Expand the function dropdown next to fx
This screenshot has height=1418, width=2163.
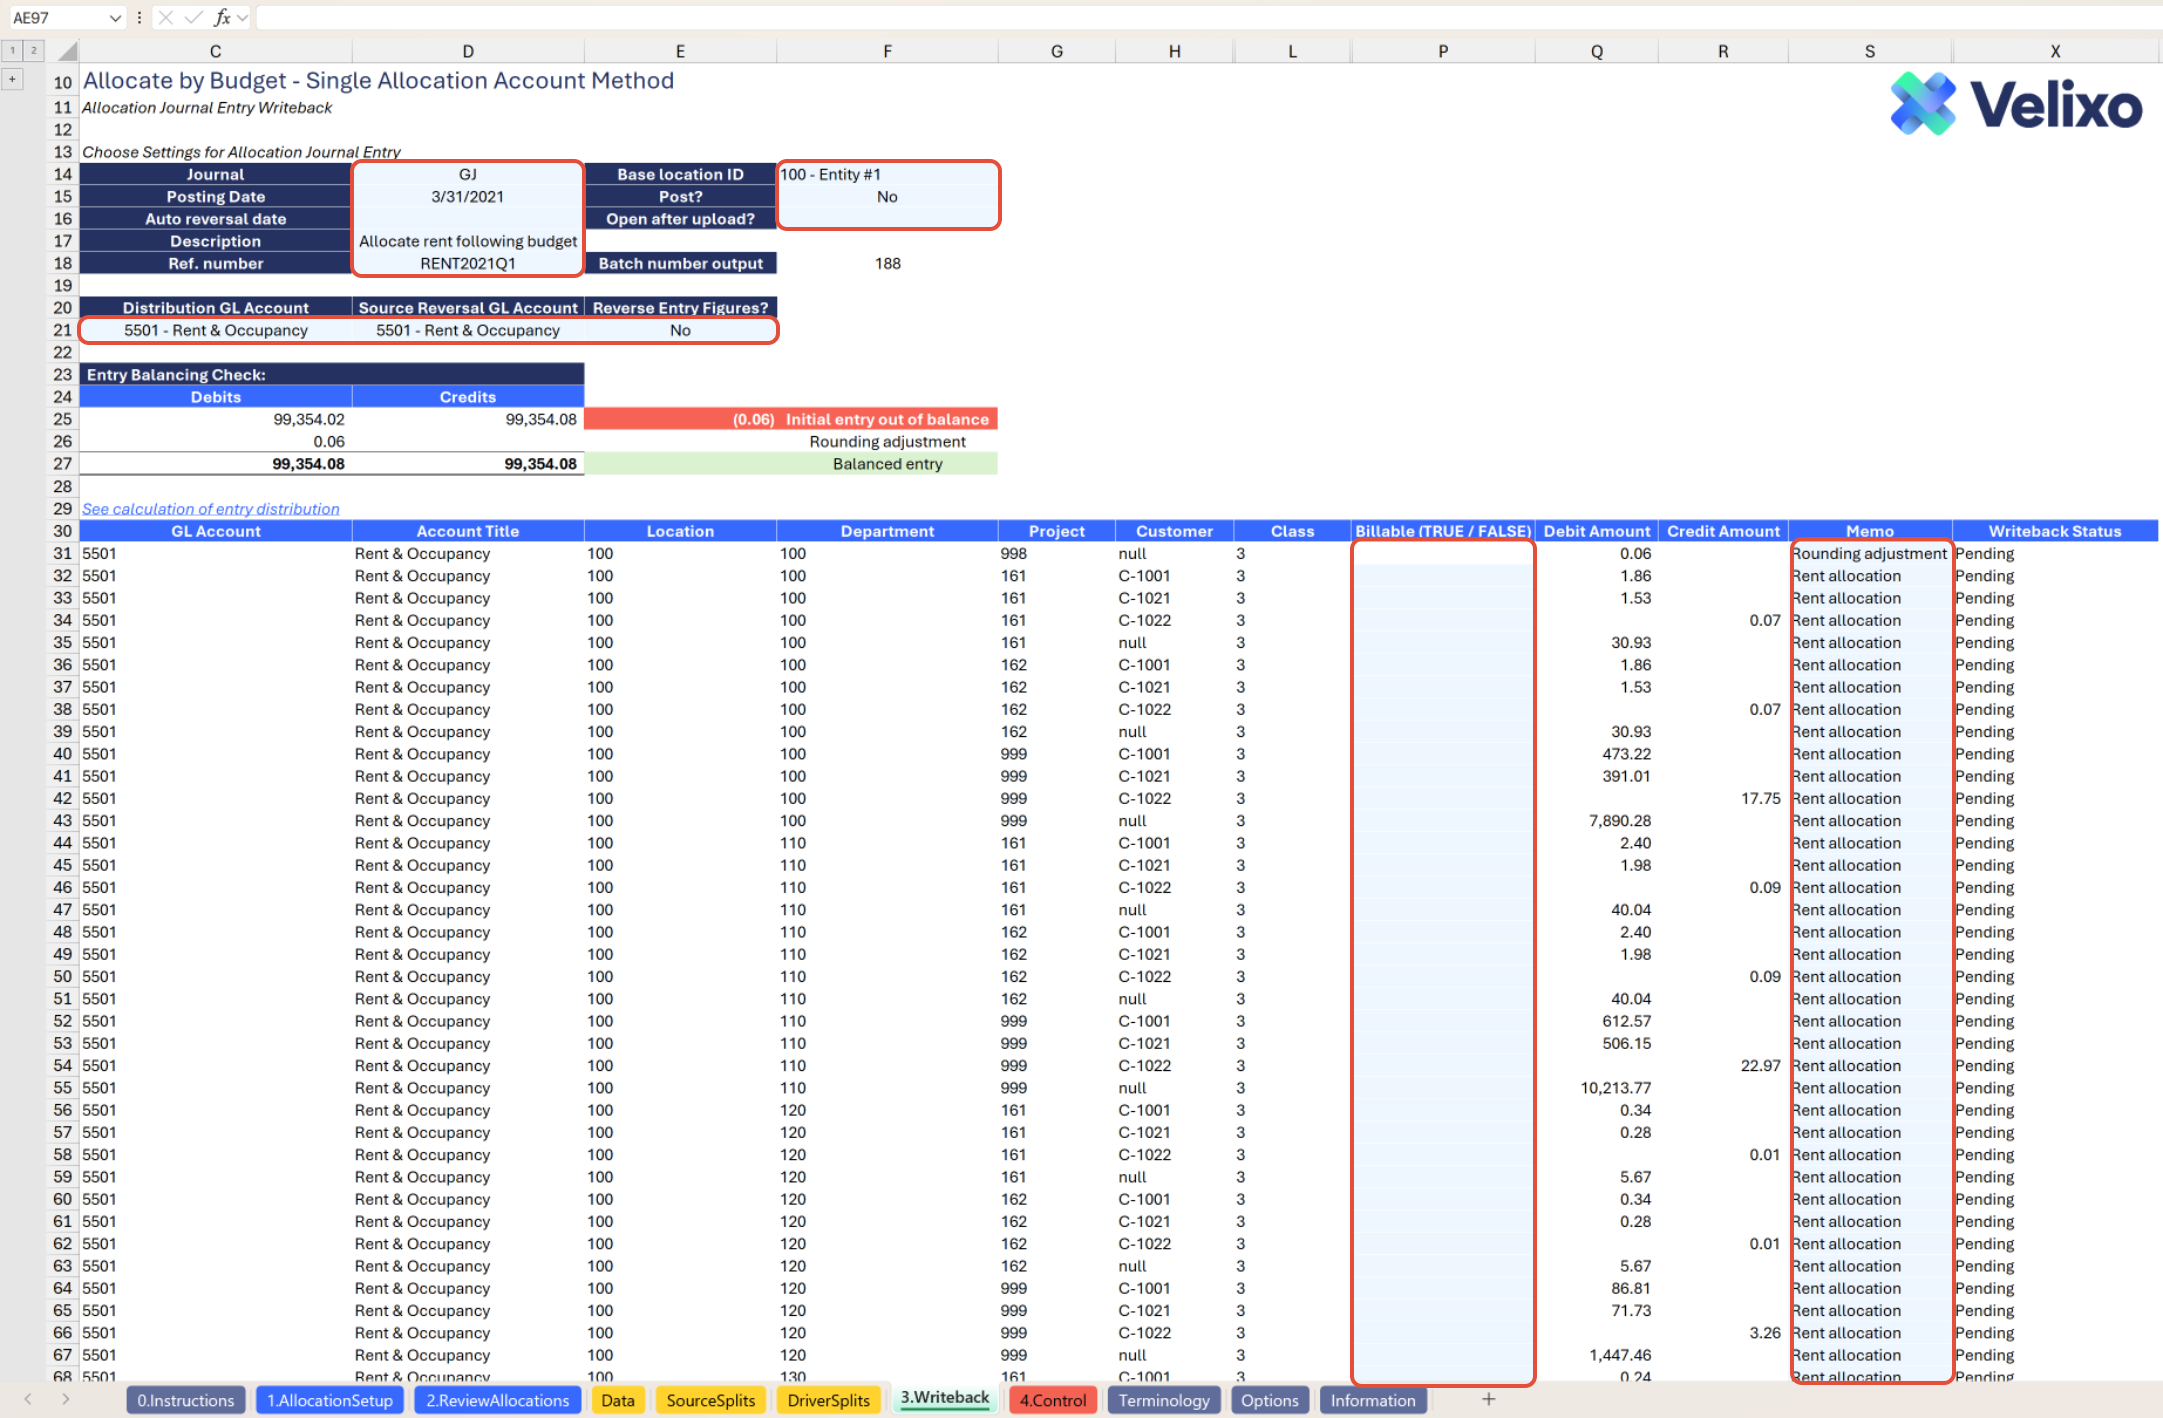point(242,17)
